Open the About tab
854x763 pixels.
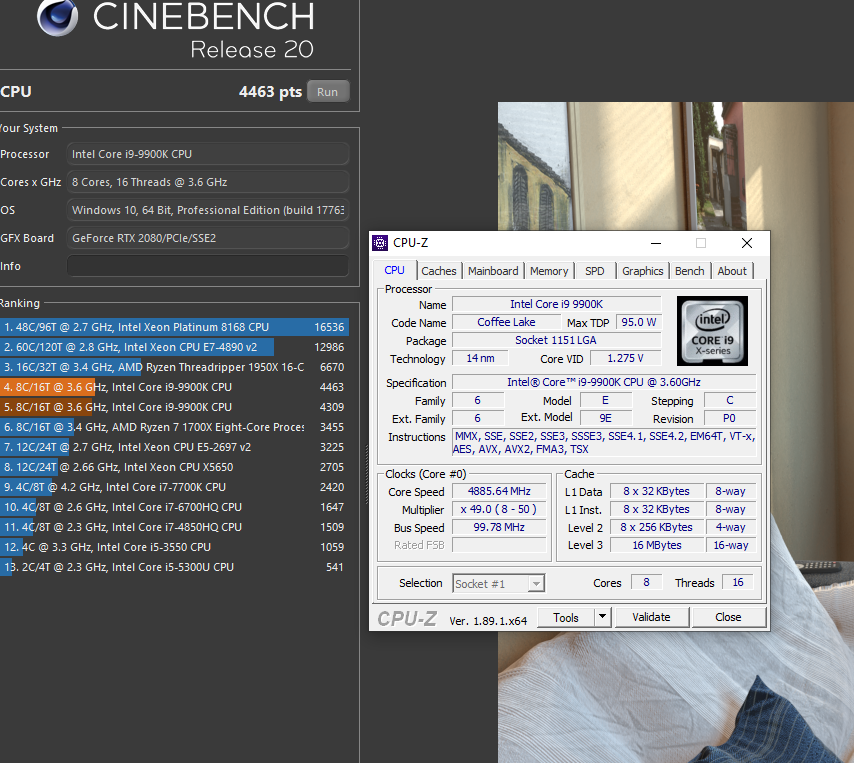(x=732, y=271)
